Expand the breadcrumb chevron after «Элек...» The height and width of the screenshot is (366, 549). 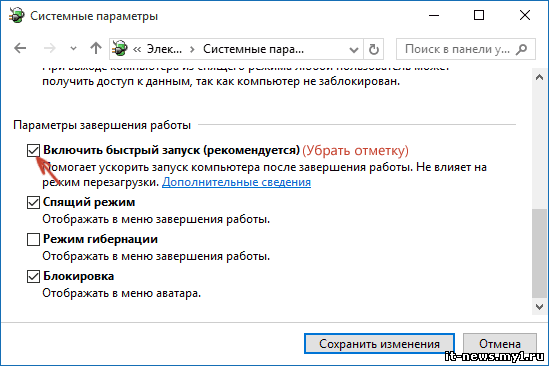tap(192, 49)
